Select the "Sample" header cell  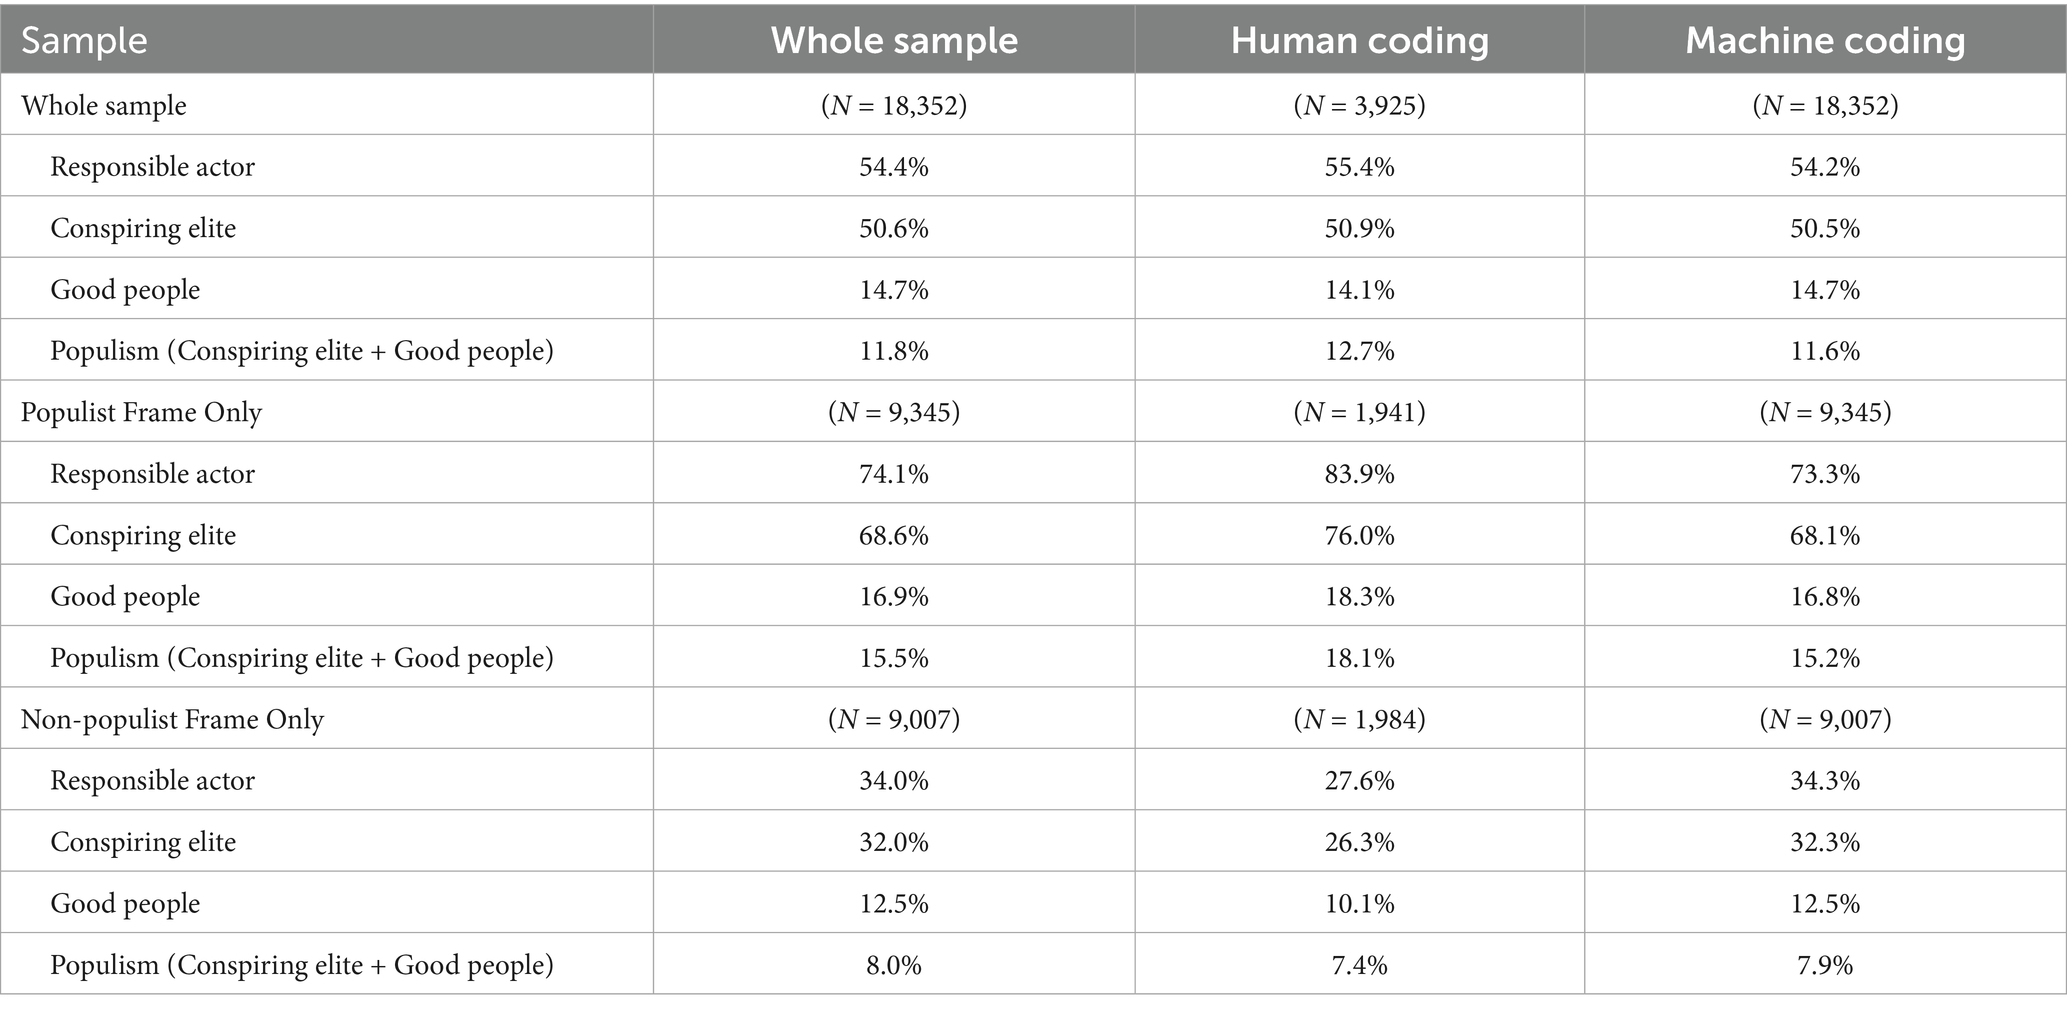(x=85, y=41)
